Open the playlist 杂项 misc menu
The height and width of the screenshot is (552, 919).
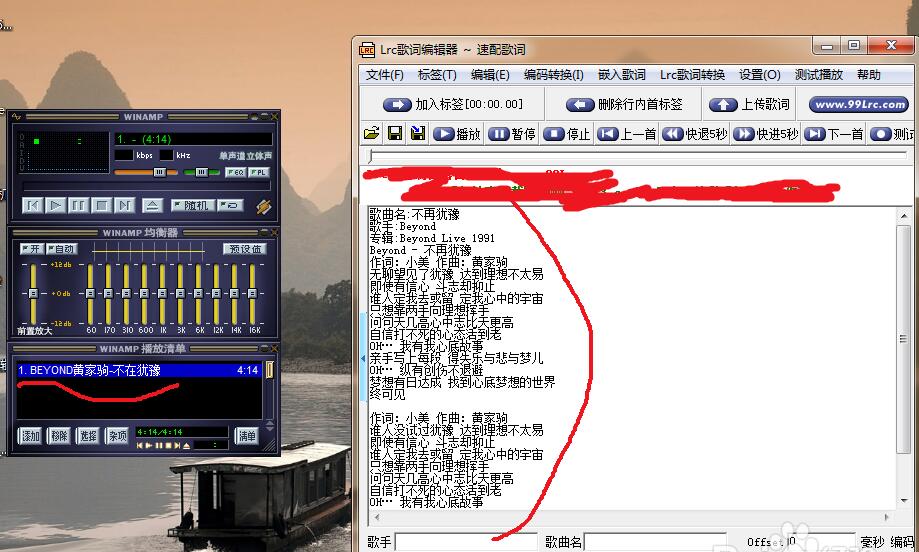(118, 436)
